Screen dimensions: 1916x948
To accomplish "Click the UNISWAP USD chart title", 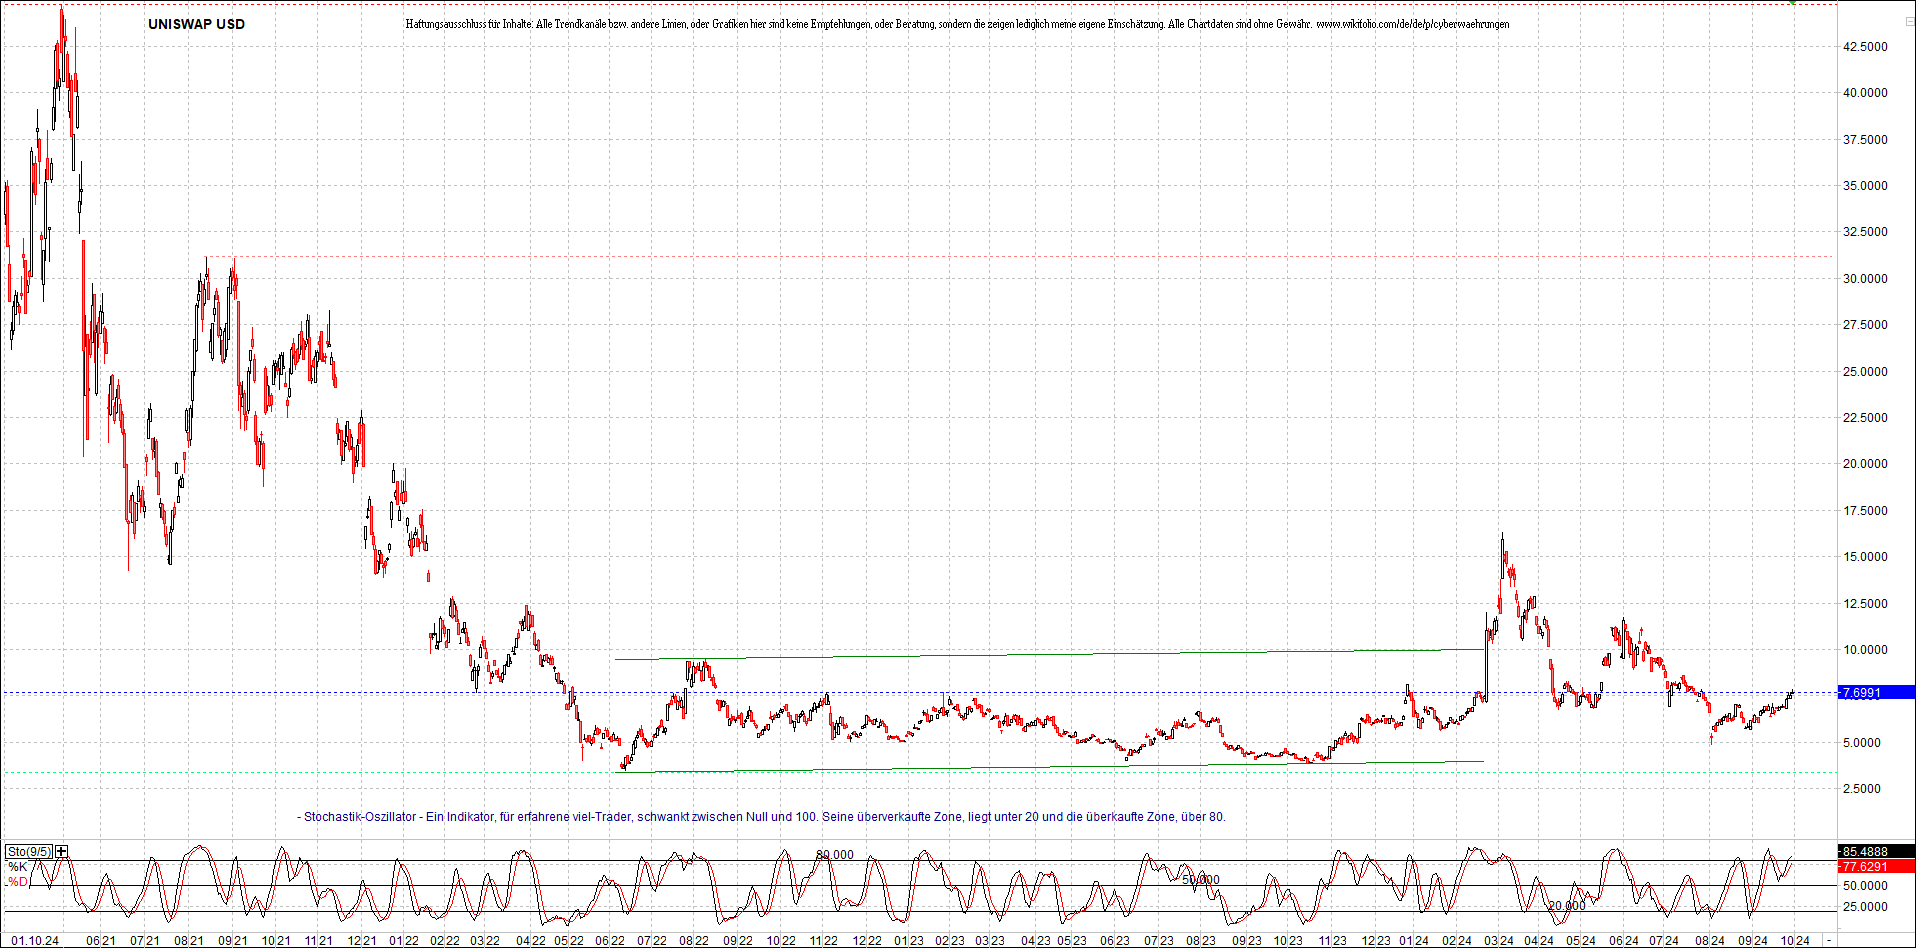I will pyautogui.click(x=196, y=24).
